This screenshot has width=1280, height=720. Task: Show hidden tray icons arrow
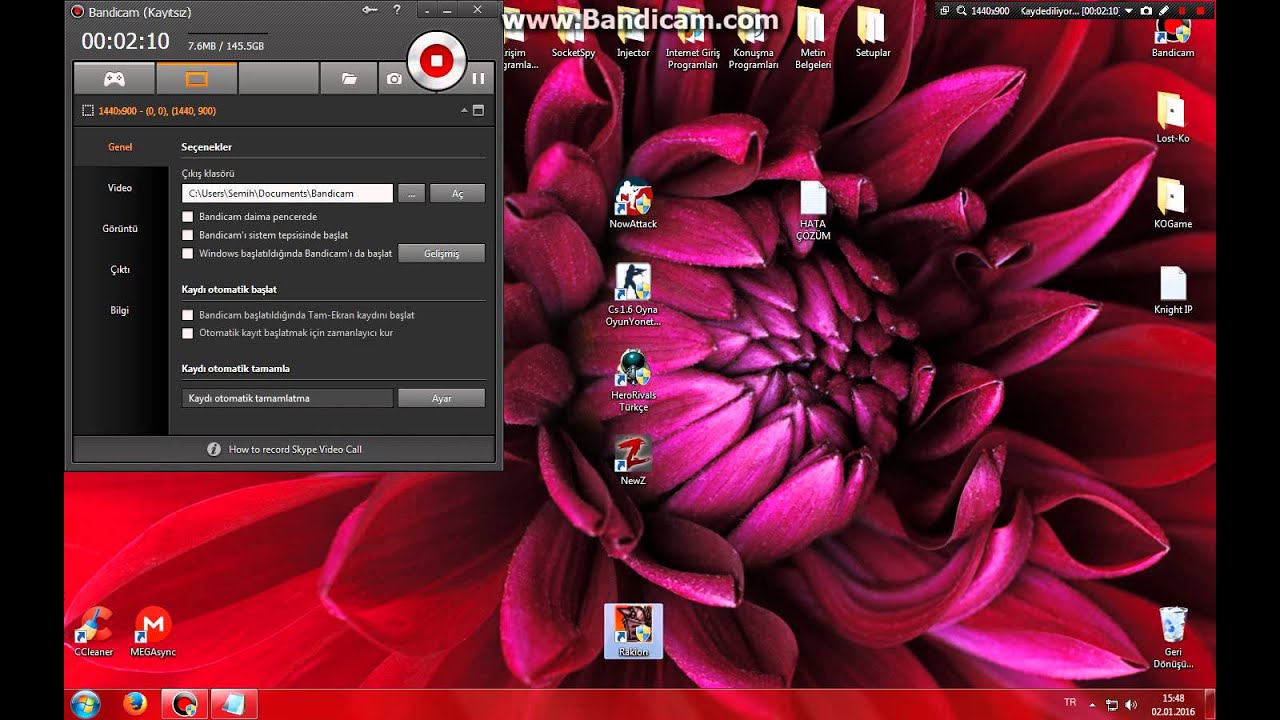[1092, 705]
